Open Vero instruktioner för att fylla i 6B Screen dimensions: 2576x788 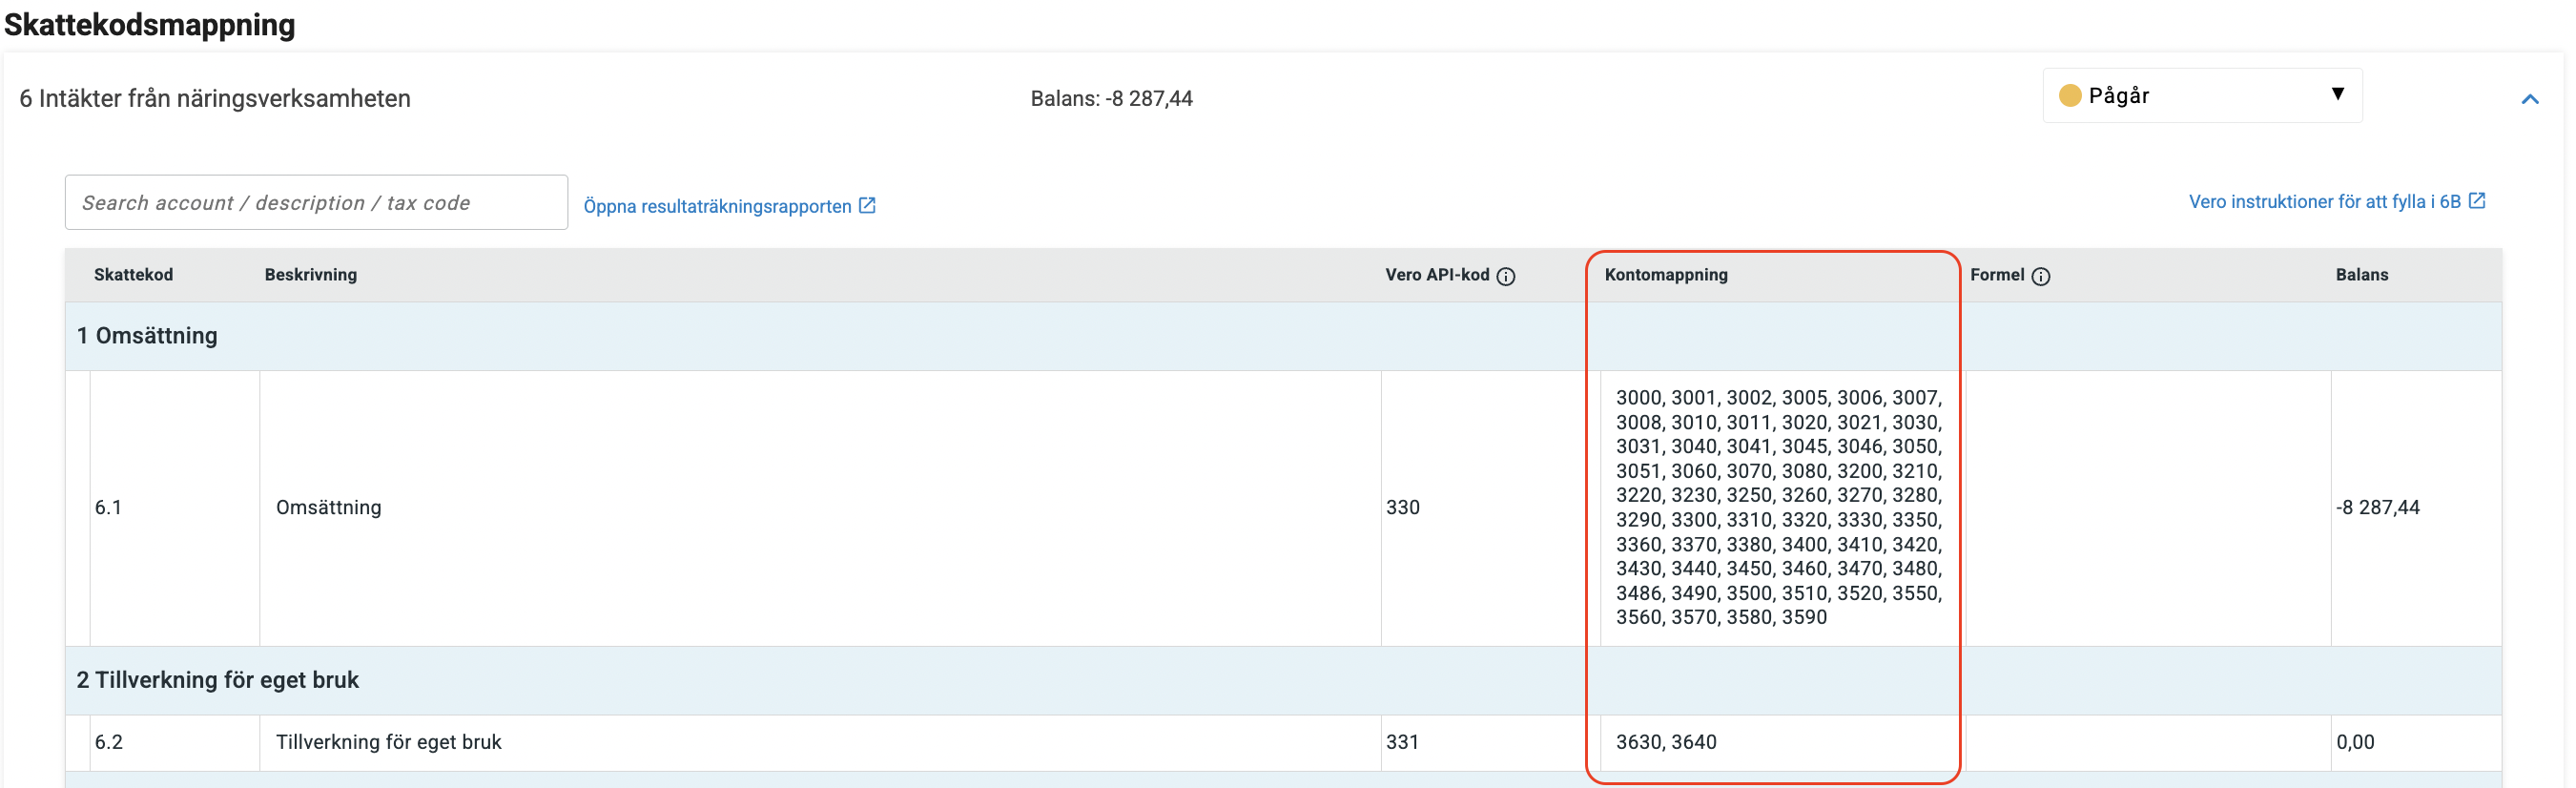coord(2323,202)
